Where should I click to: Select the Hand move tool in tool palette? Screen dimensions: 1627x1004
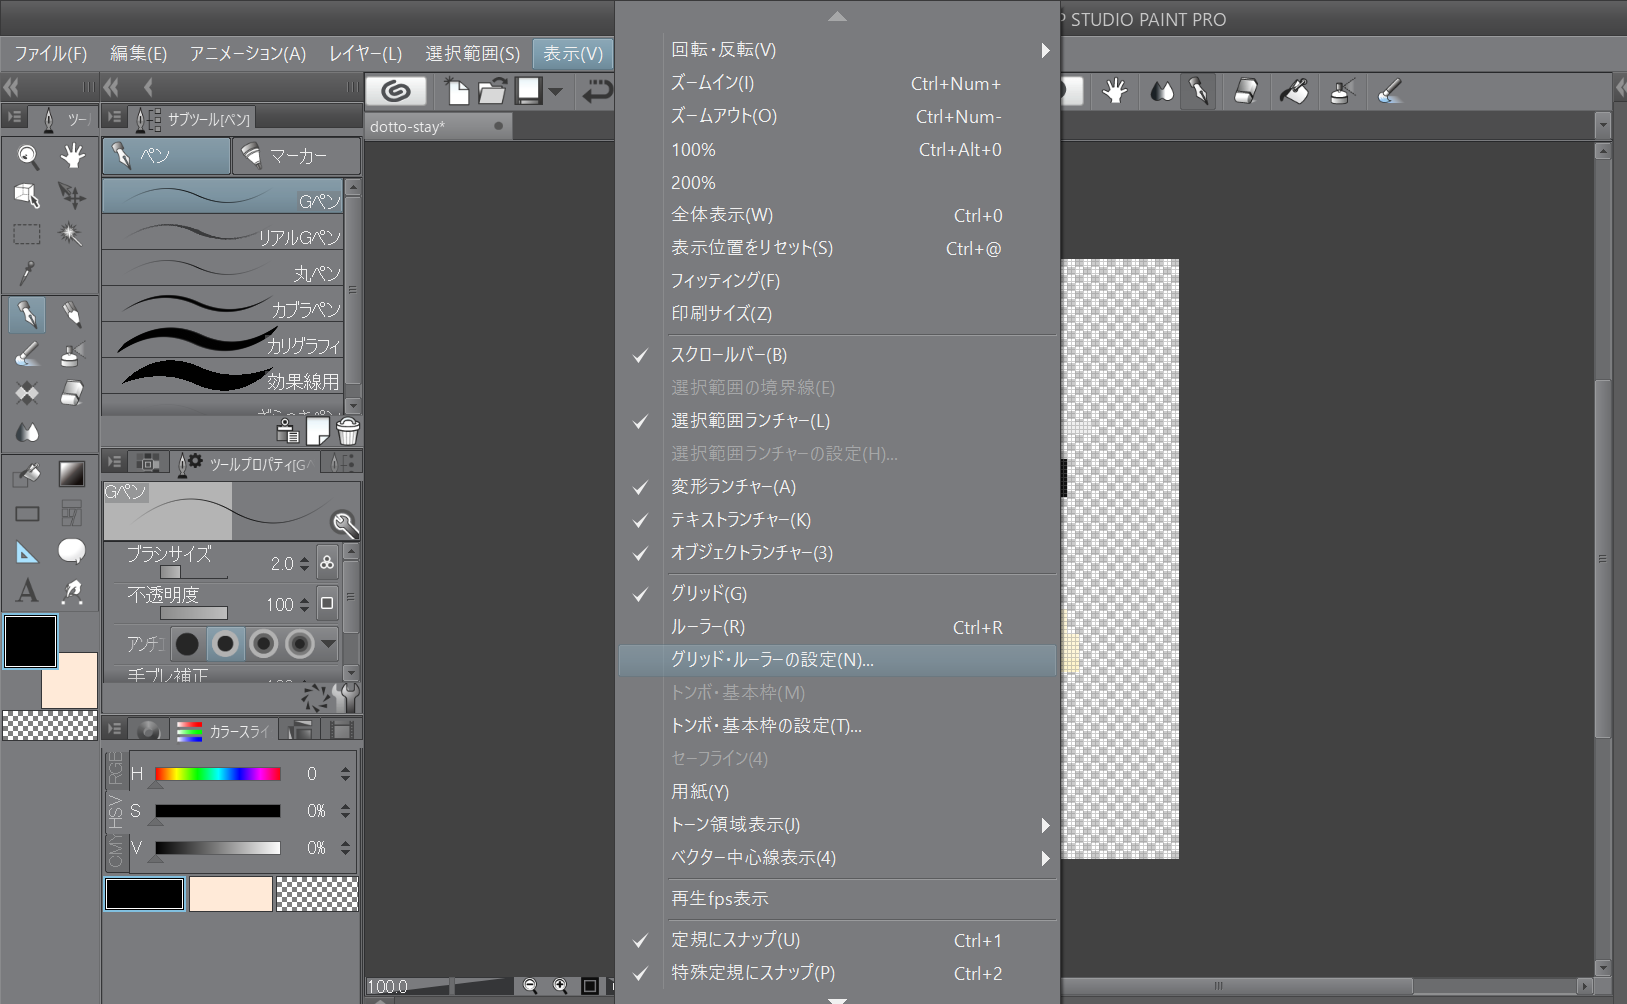72,156
